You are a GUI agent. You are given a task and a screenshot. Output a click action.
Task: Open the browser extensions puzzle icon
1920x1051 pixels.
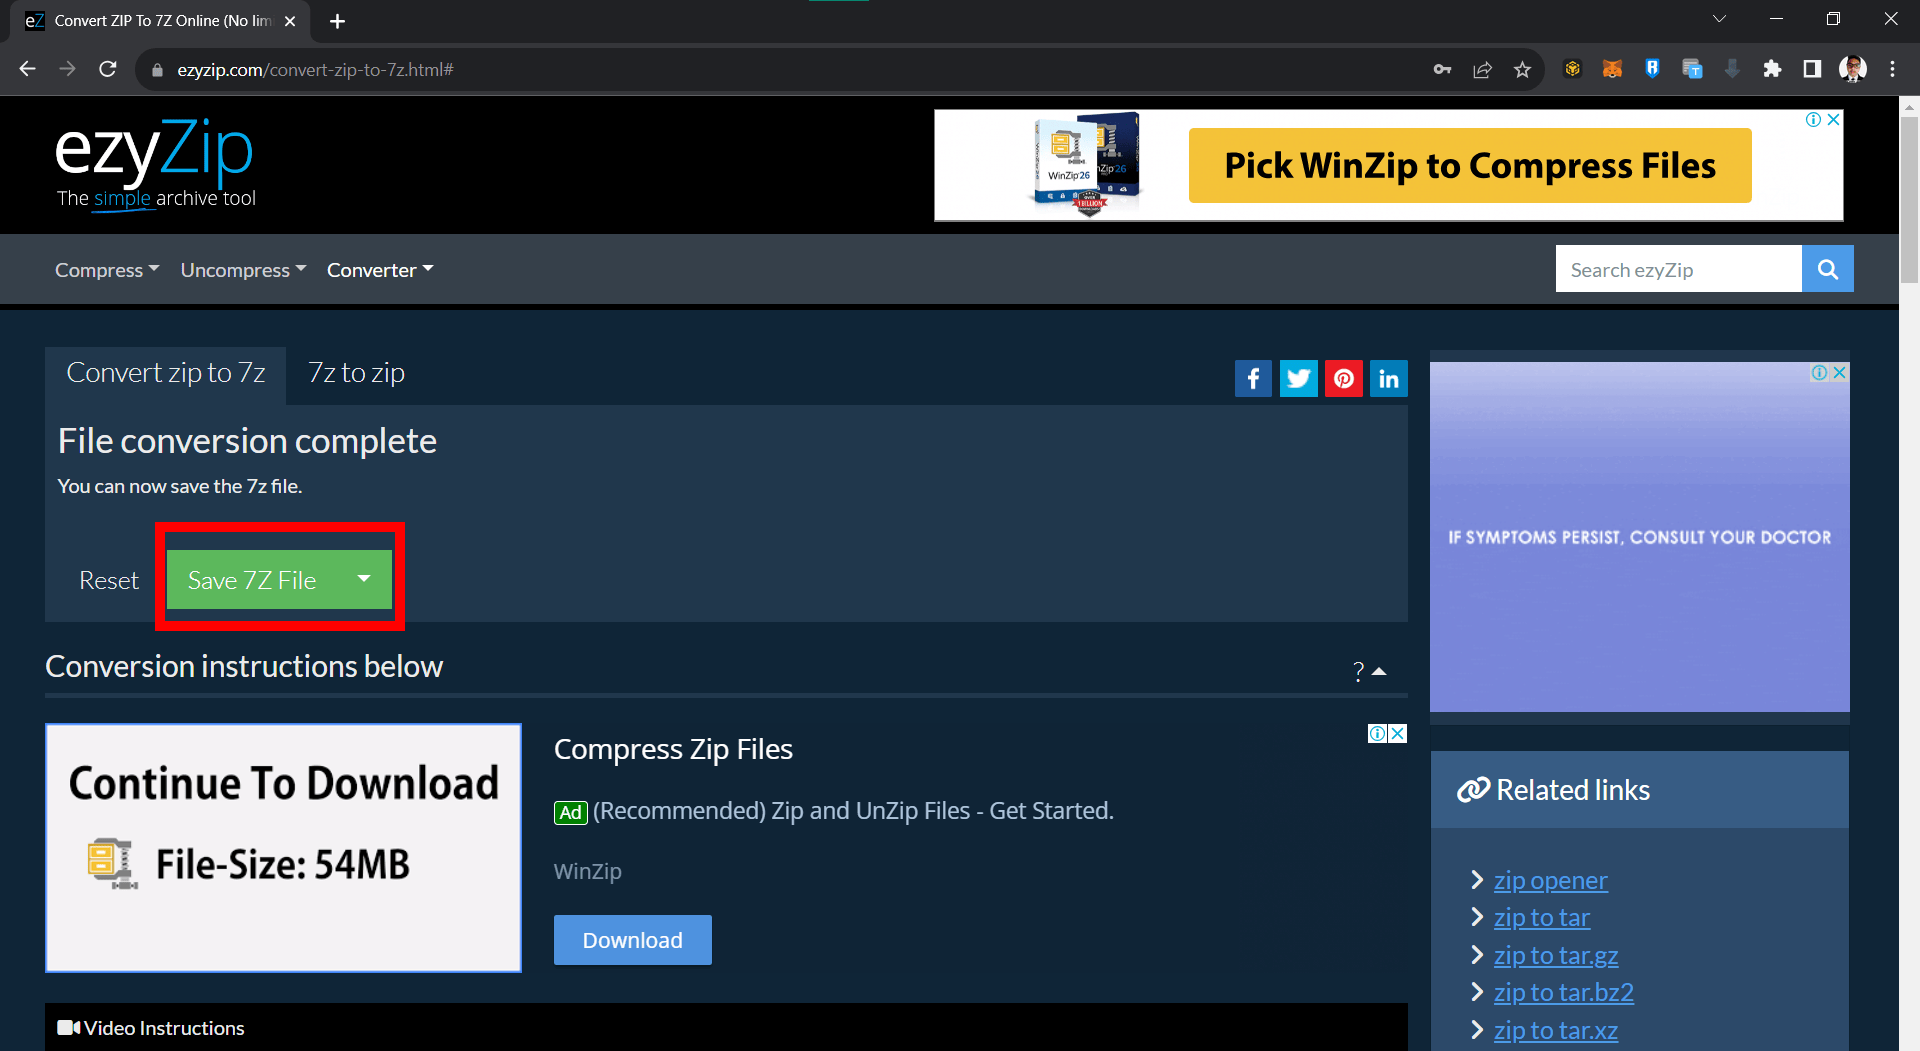1773,69
